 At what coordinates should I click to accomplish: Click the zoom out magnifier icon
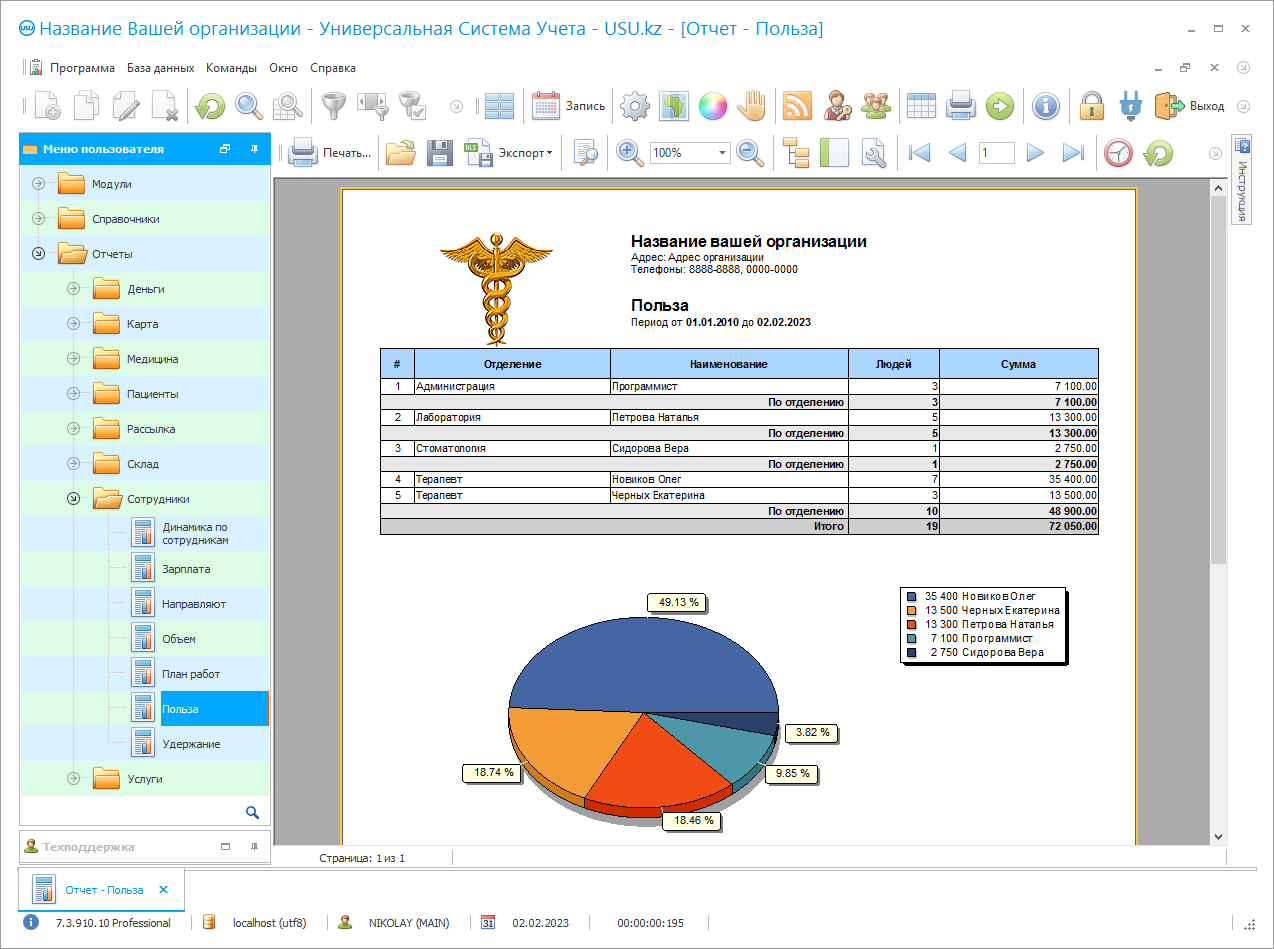point(750,153)
